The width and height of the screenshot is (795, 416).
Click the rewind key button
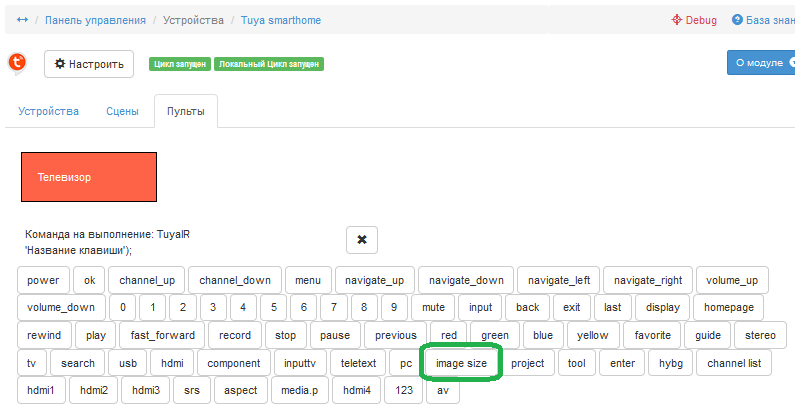point(44,335)
